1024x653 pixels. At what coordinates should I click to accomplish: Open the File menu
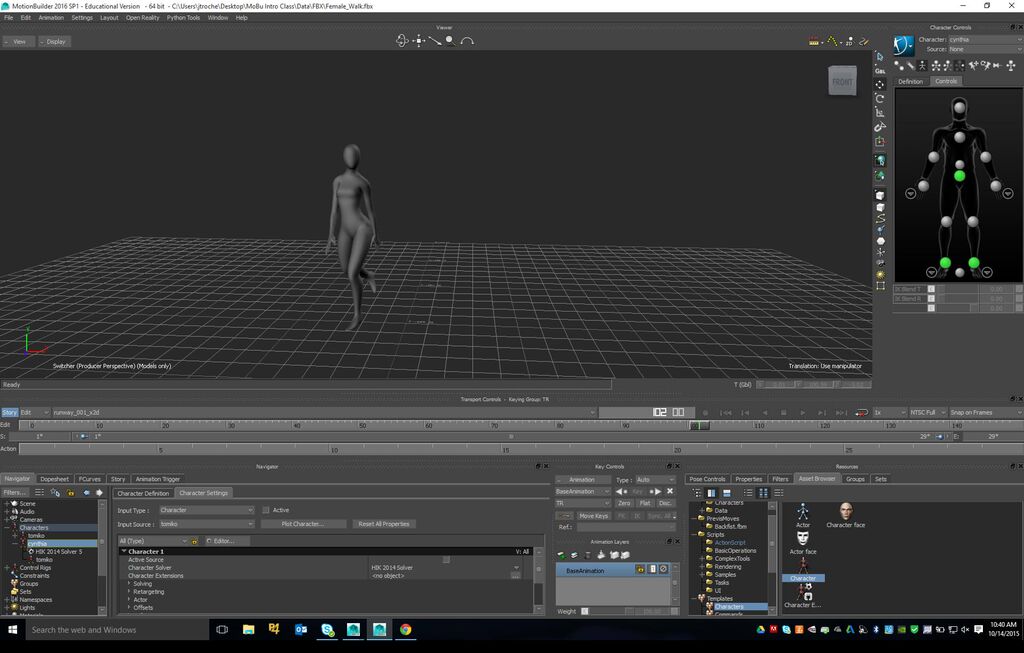8,18
